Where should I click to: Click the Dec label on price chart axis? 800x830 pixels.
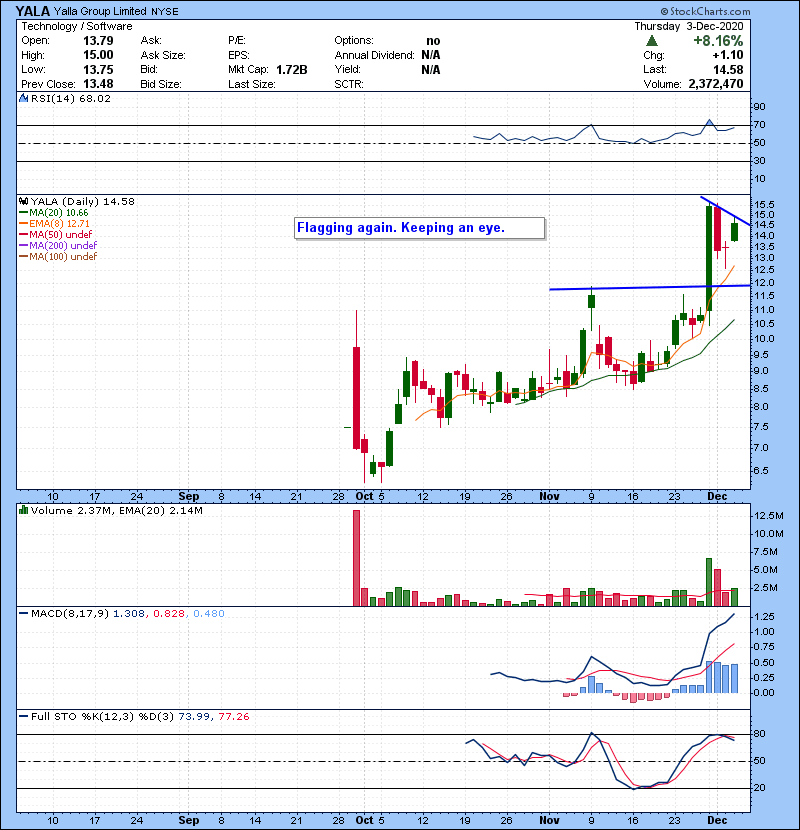(717, 497)
